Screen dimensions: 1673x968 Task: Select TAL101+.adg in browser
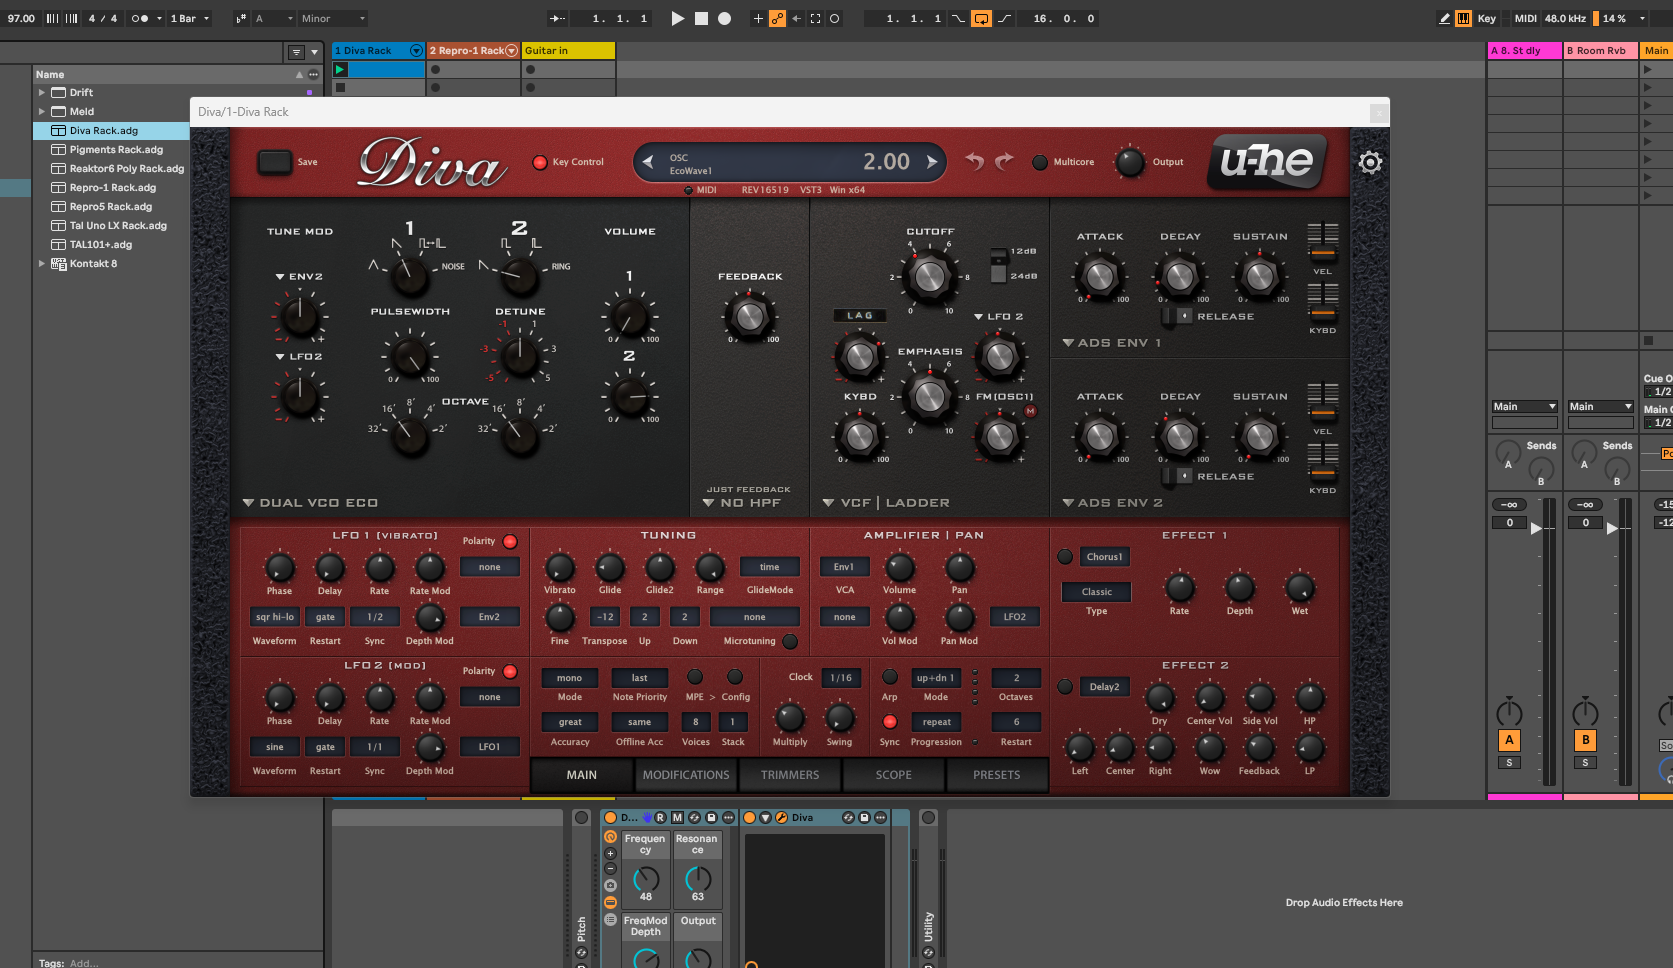[x=100, y=245]
